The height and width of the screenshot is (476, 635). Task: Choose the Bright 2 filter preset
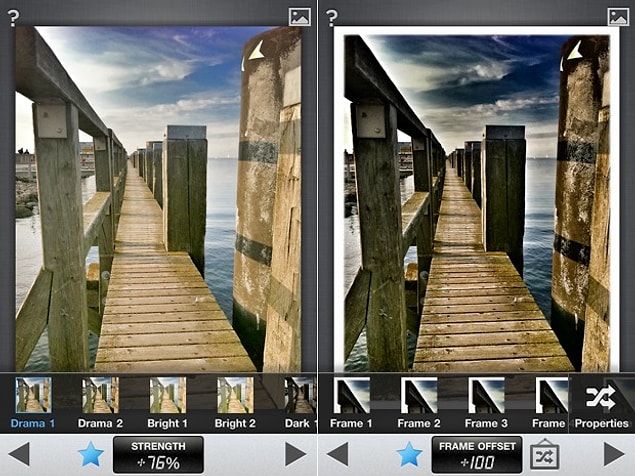[x=235, y=395]
